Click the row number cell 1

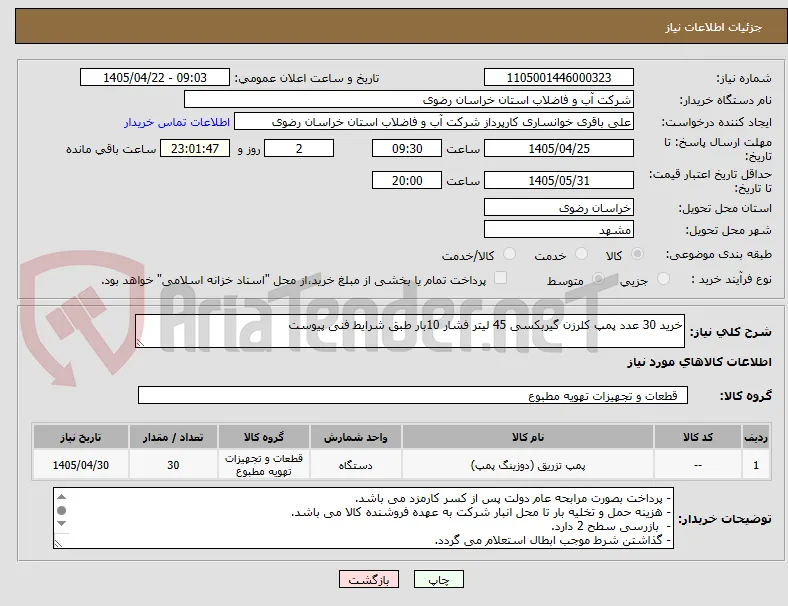(755, 465)
